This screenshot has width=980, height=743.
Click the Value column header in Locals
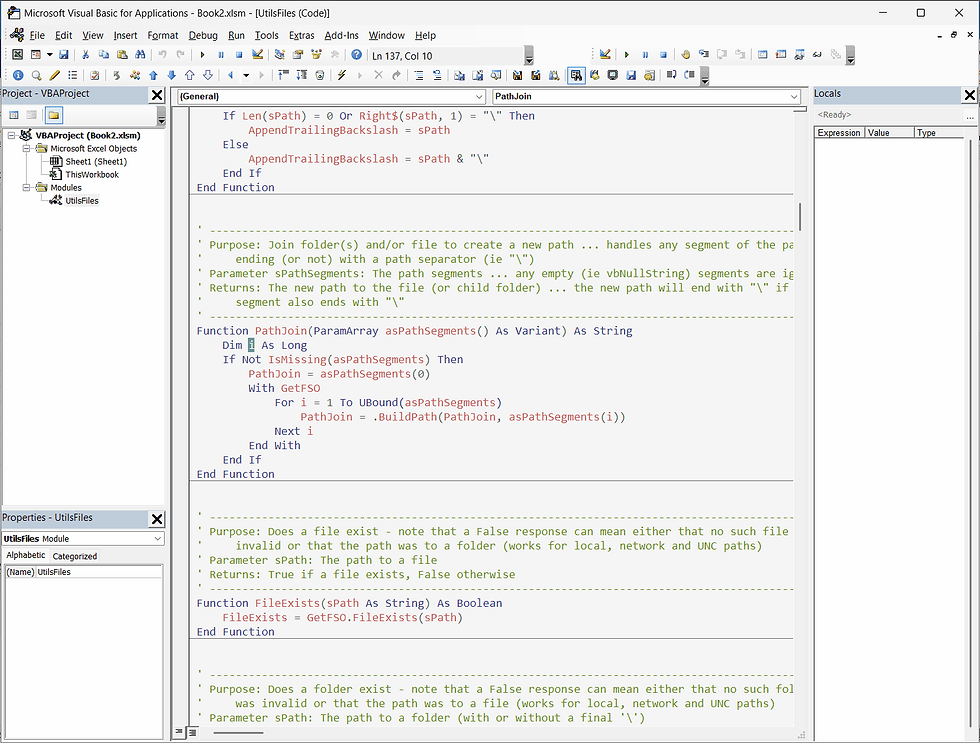(x=889, y=132)
